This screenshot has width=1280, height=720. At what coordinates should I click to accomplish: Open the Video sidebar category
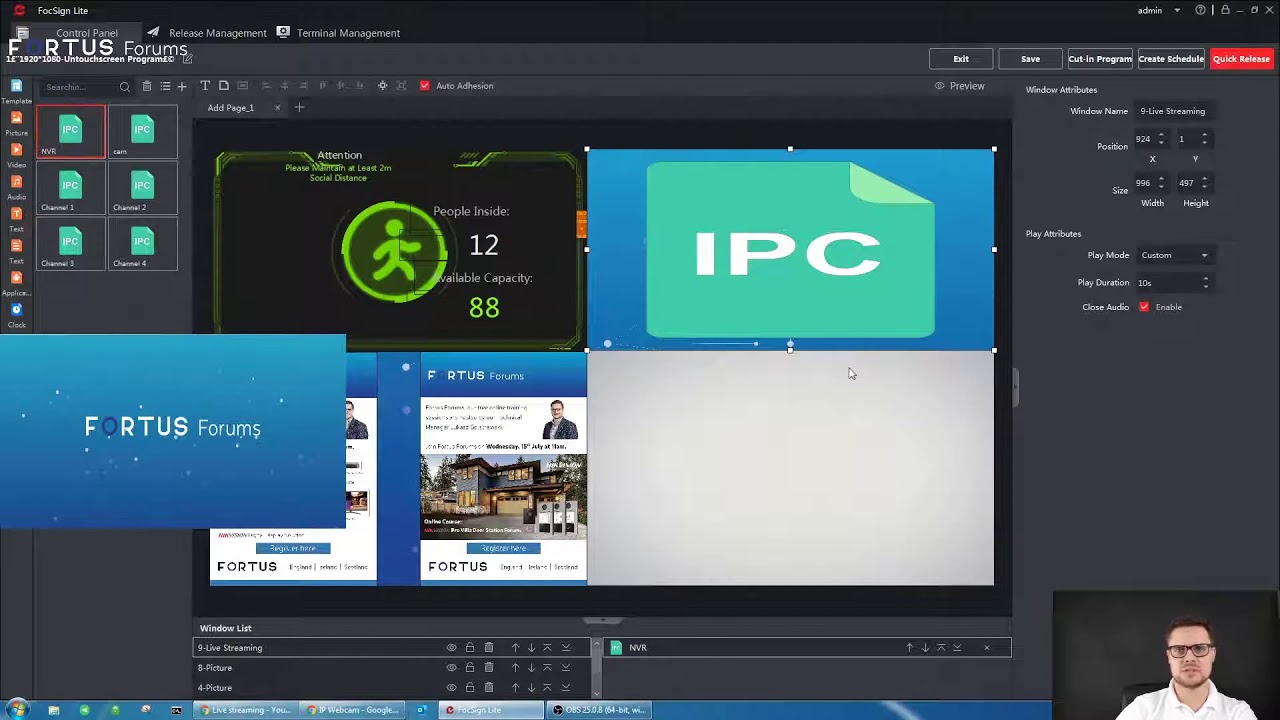(16, 156)
